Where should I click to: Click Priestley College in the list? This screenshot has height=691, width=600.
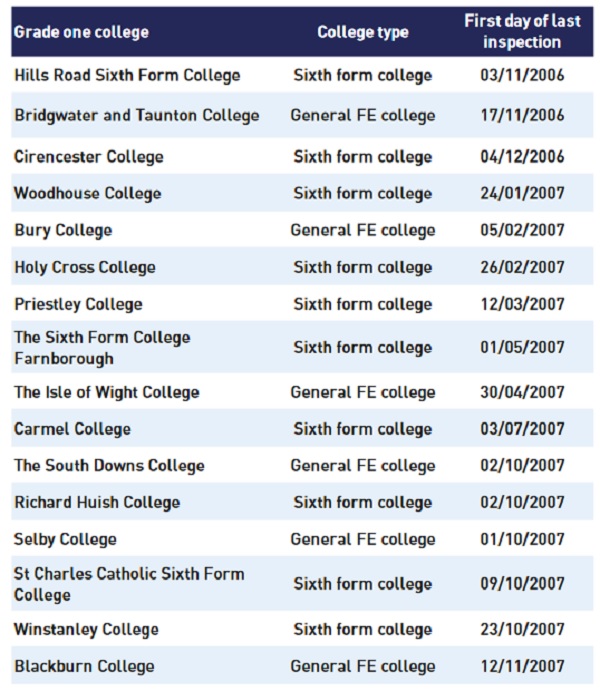click(x=78, y=305)
